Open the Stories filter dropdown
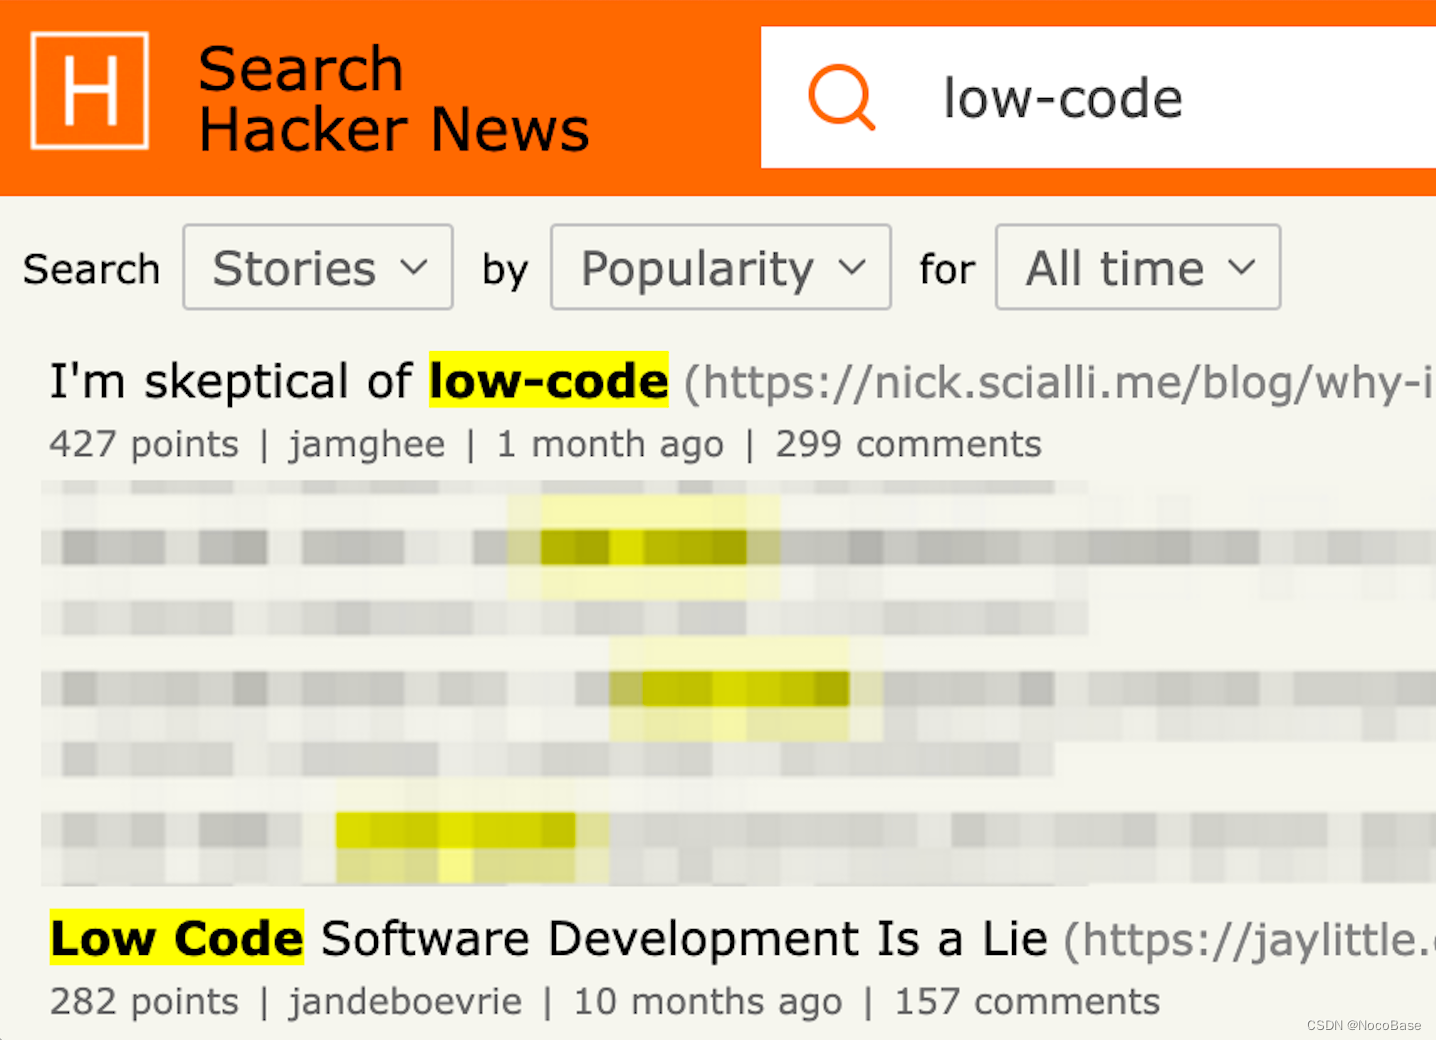Viewport: 1436px width, 1040px height. (x=317, y=267)
